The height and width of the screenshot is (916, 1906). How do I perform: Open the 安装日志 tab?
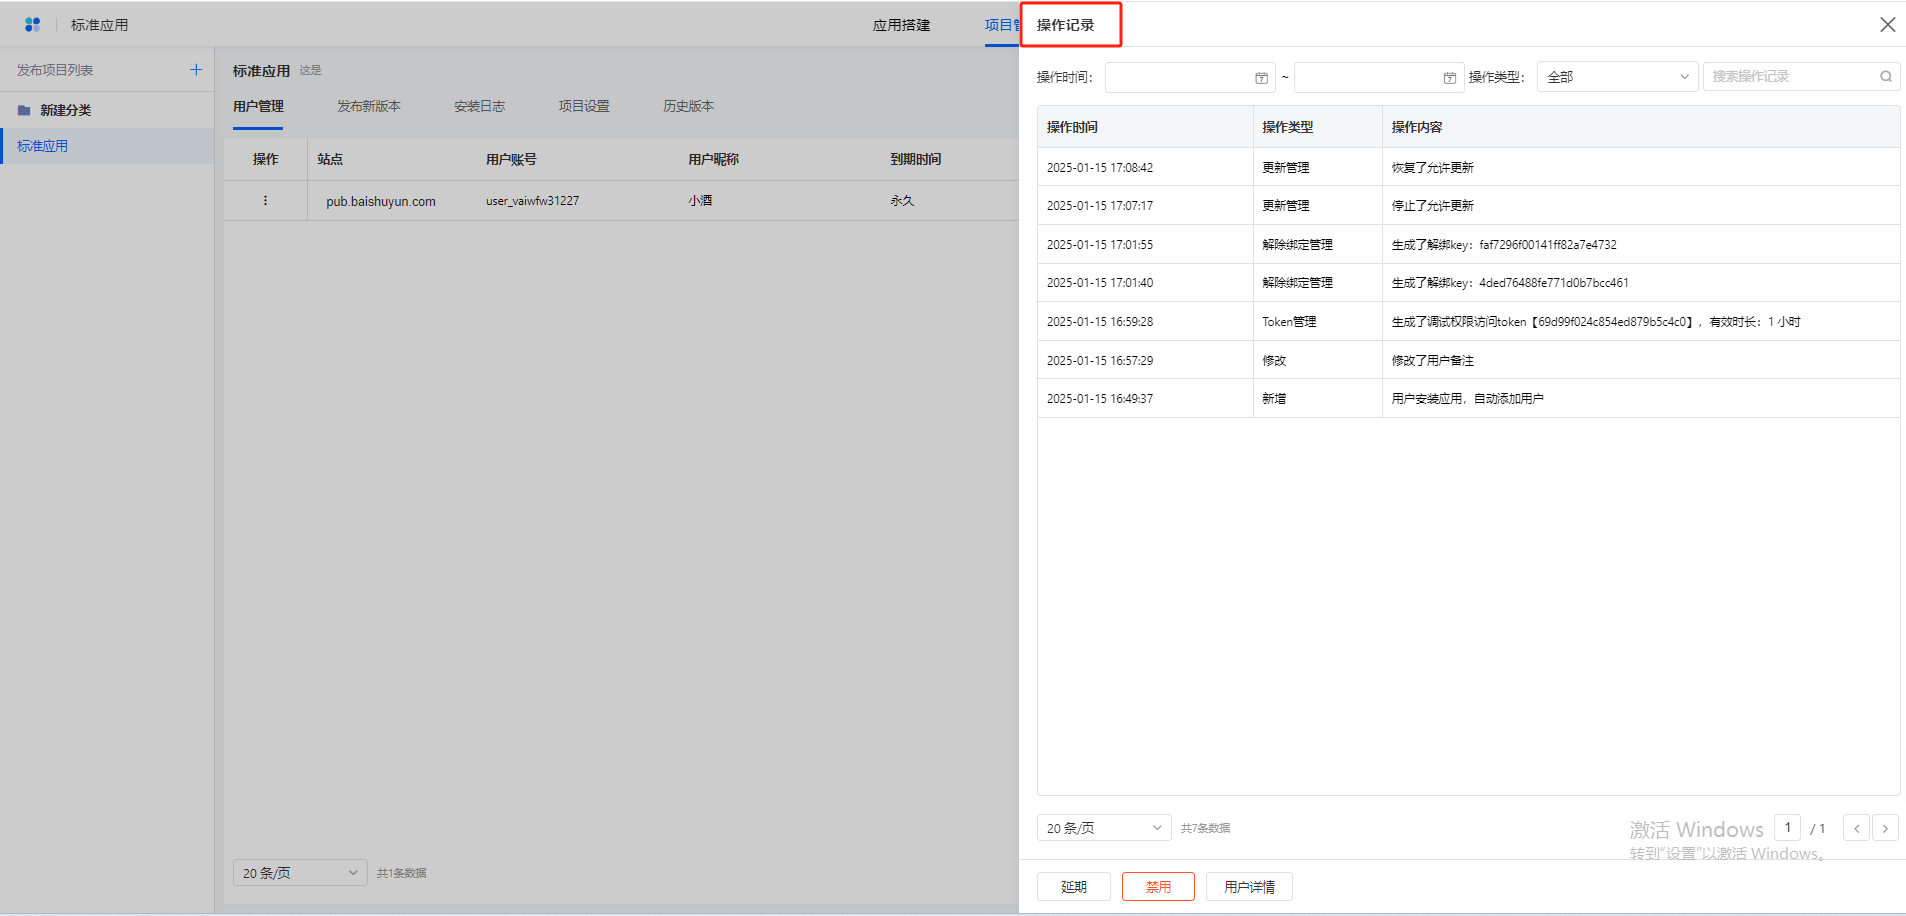tap(479, 106)
